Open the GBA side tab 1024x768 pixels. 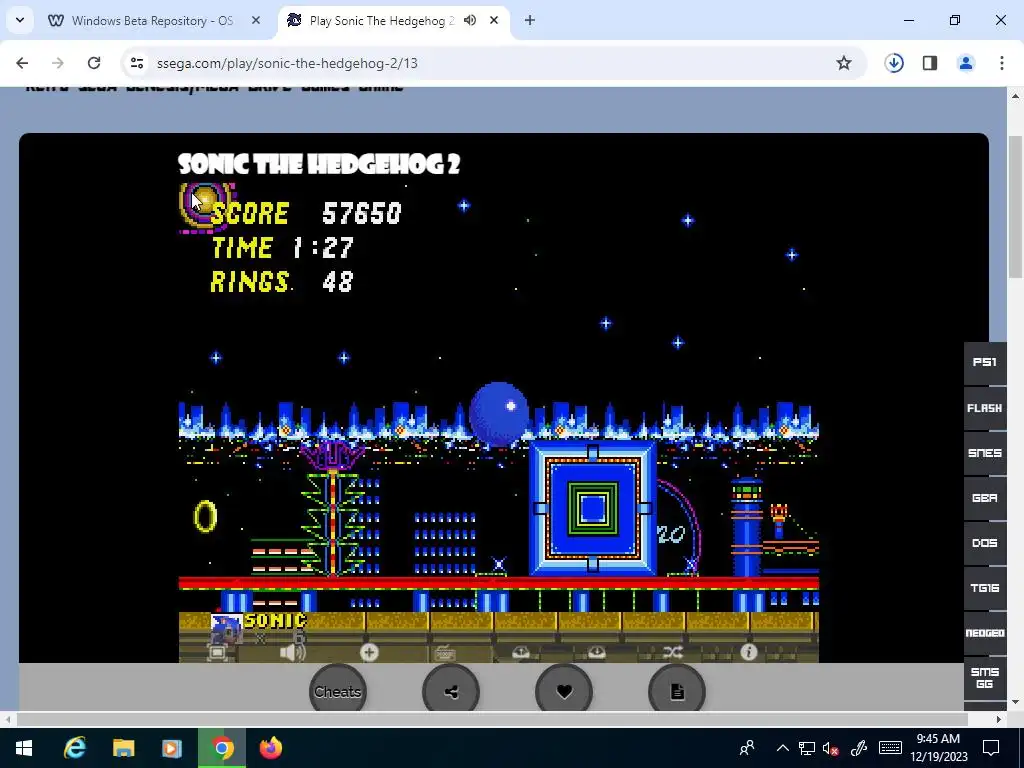pos(985,498)
